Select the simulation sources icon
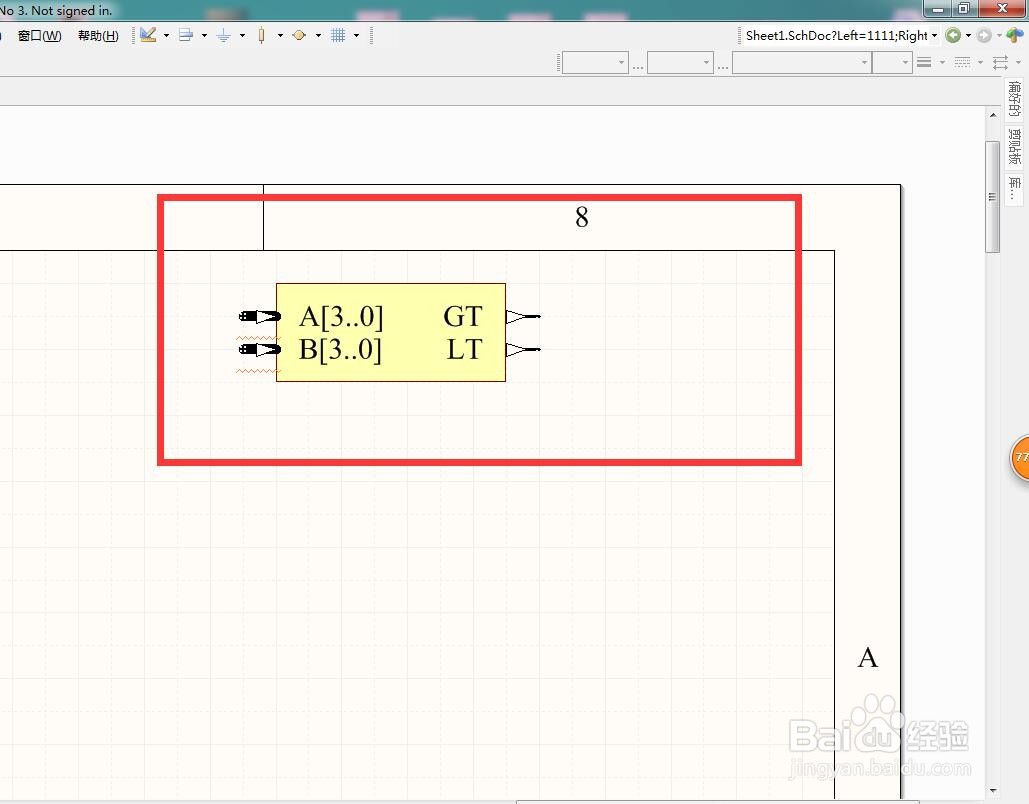Image resolution: width=1029 pixels, height=804 pixels. click(299, 35)
